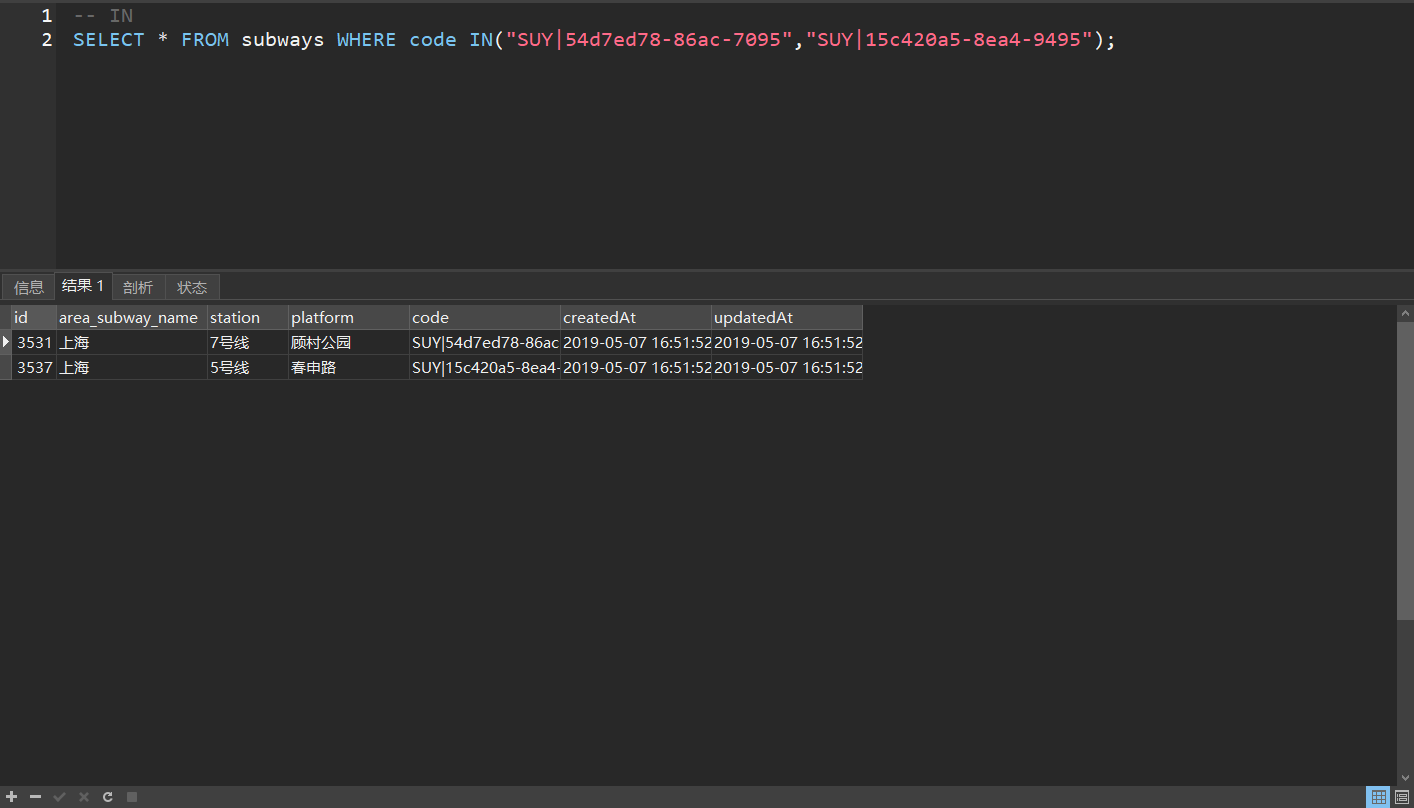The height and width of the screenshot is (808, 1414).
Task: Click the apply changes checkmark icon
Action: click(59, 797)
